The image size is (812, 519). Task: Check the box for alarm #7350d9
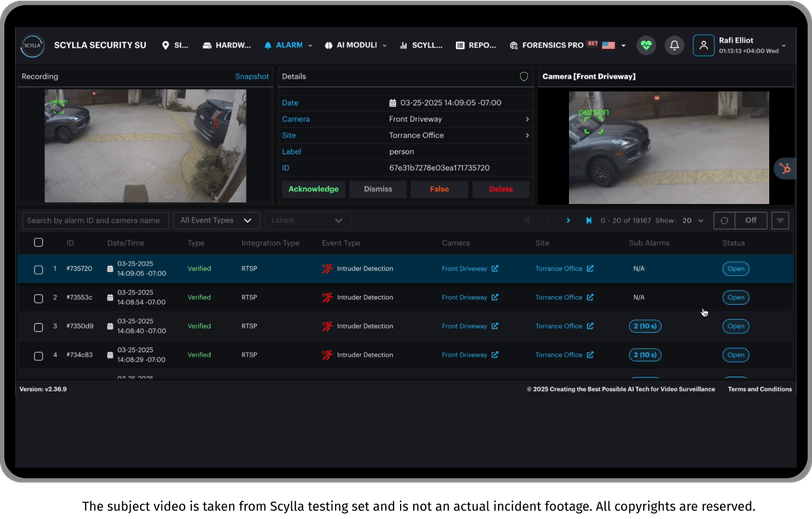(x=38, y=327)
